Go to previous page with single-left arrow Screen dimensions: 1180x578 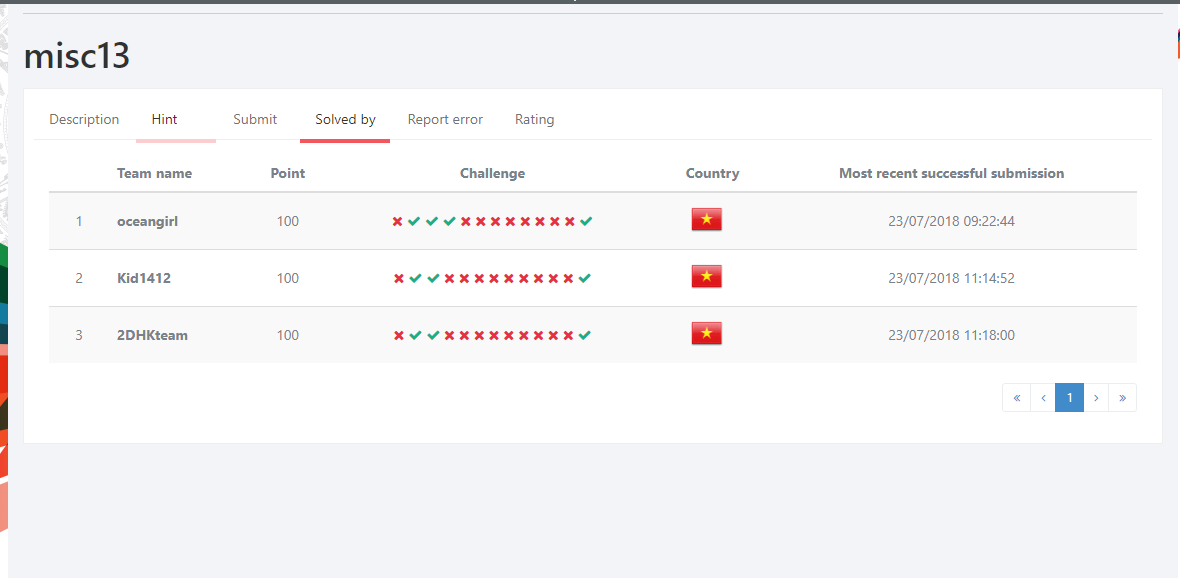pyautogui.click(x=1043, y=398)
